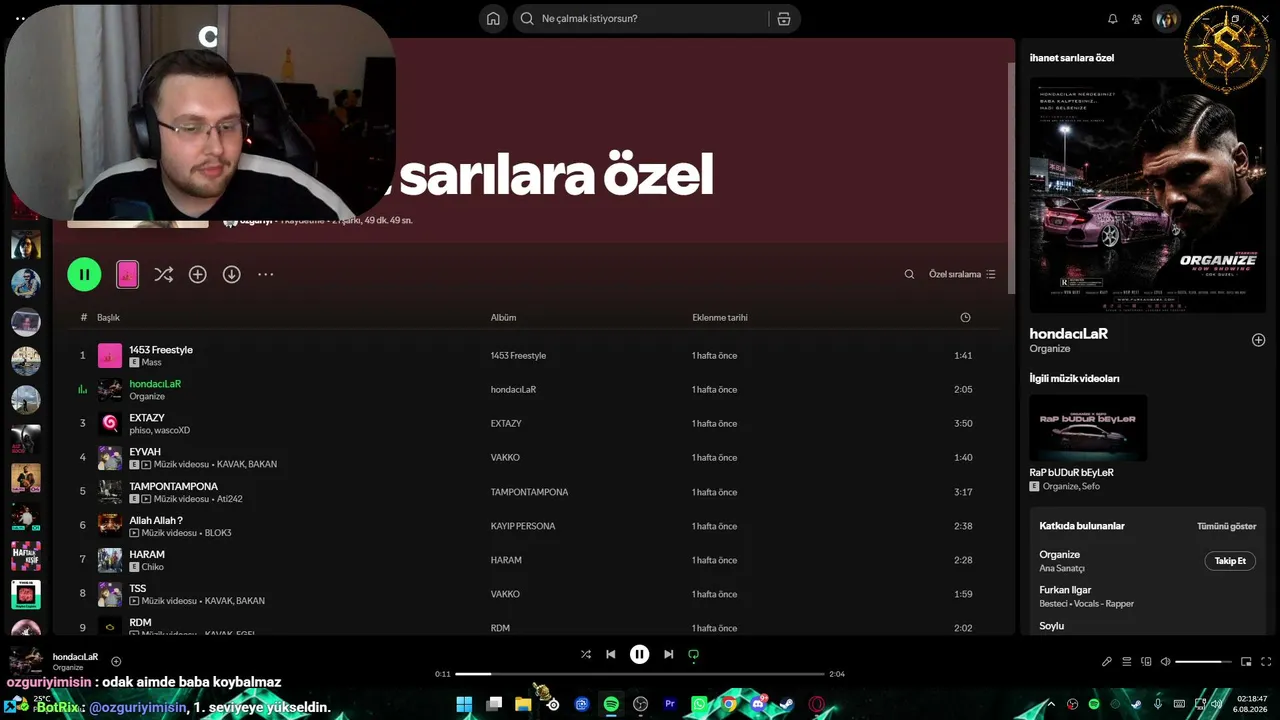Open the profile avatar menu in the top bar
Viewport: 1280px width, 720px height.
pos(1166,19)
